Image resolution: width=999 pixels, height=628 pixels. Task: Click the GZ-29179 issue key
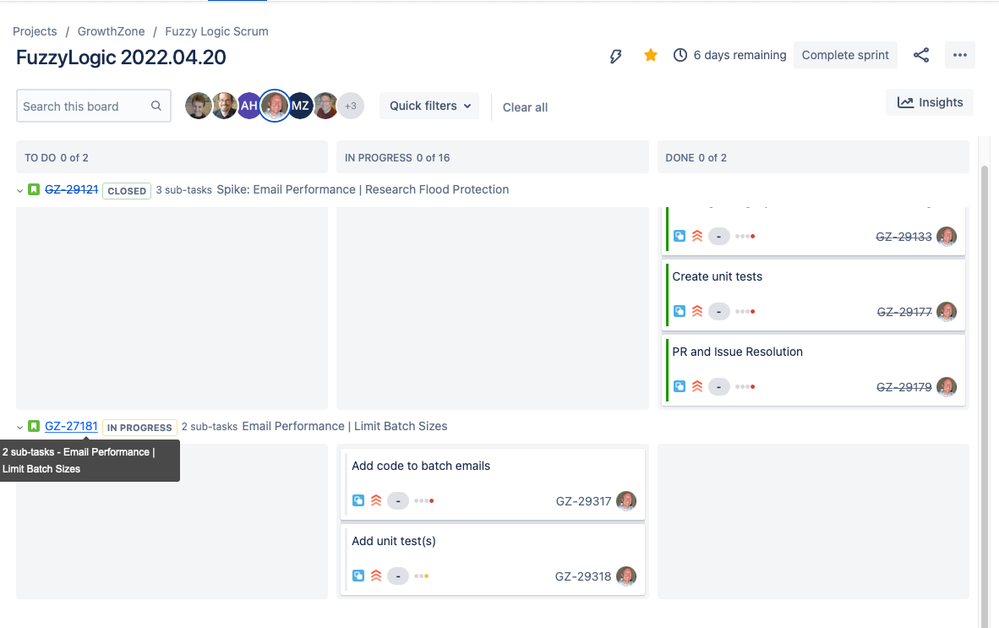[904, 387]
